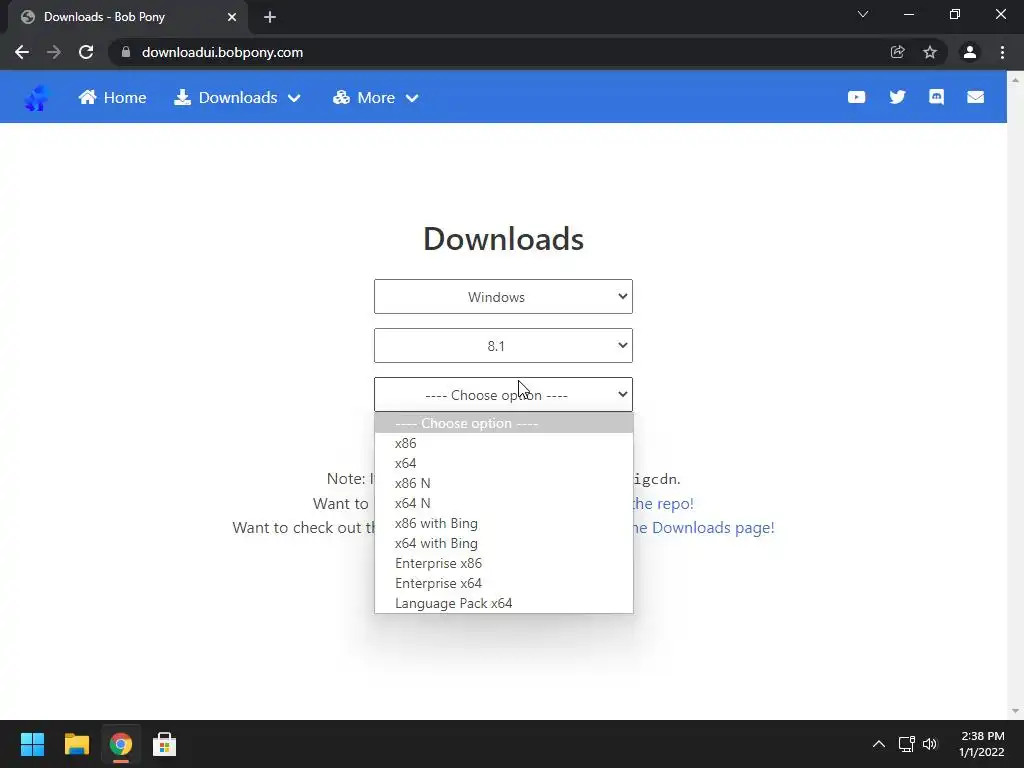Select the x86 option
The height and width of the screenshot is (768, 1024).
pyautogui.click(x=504, y=443)
